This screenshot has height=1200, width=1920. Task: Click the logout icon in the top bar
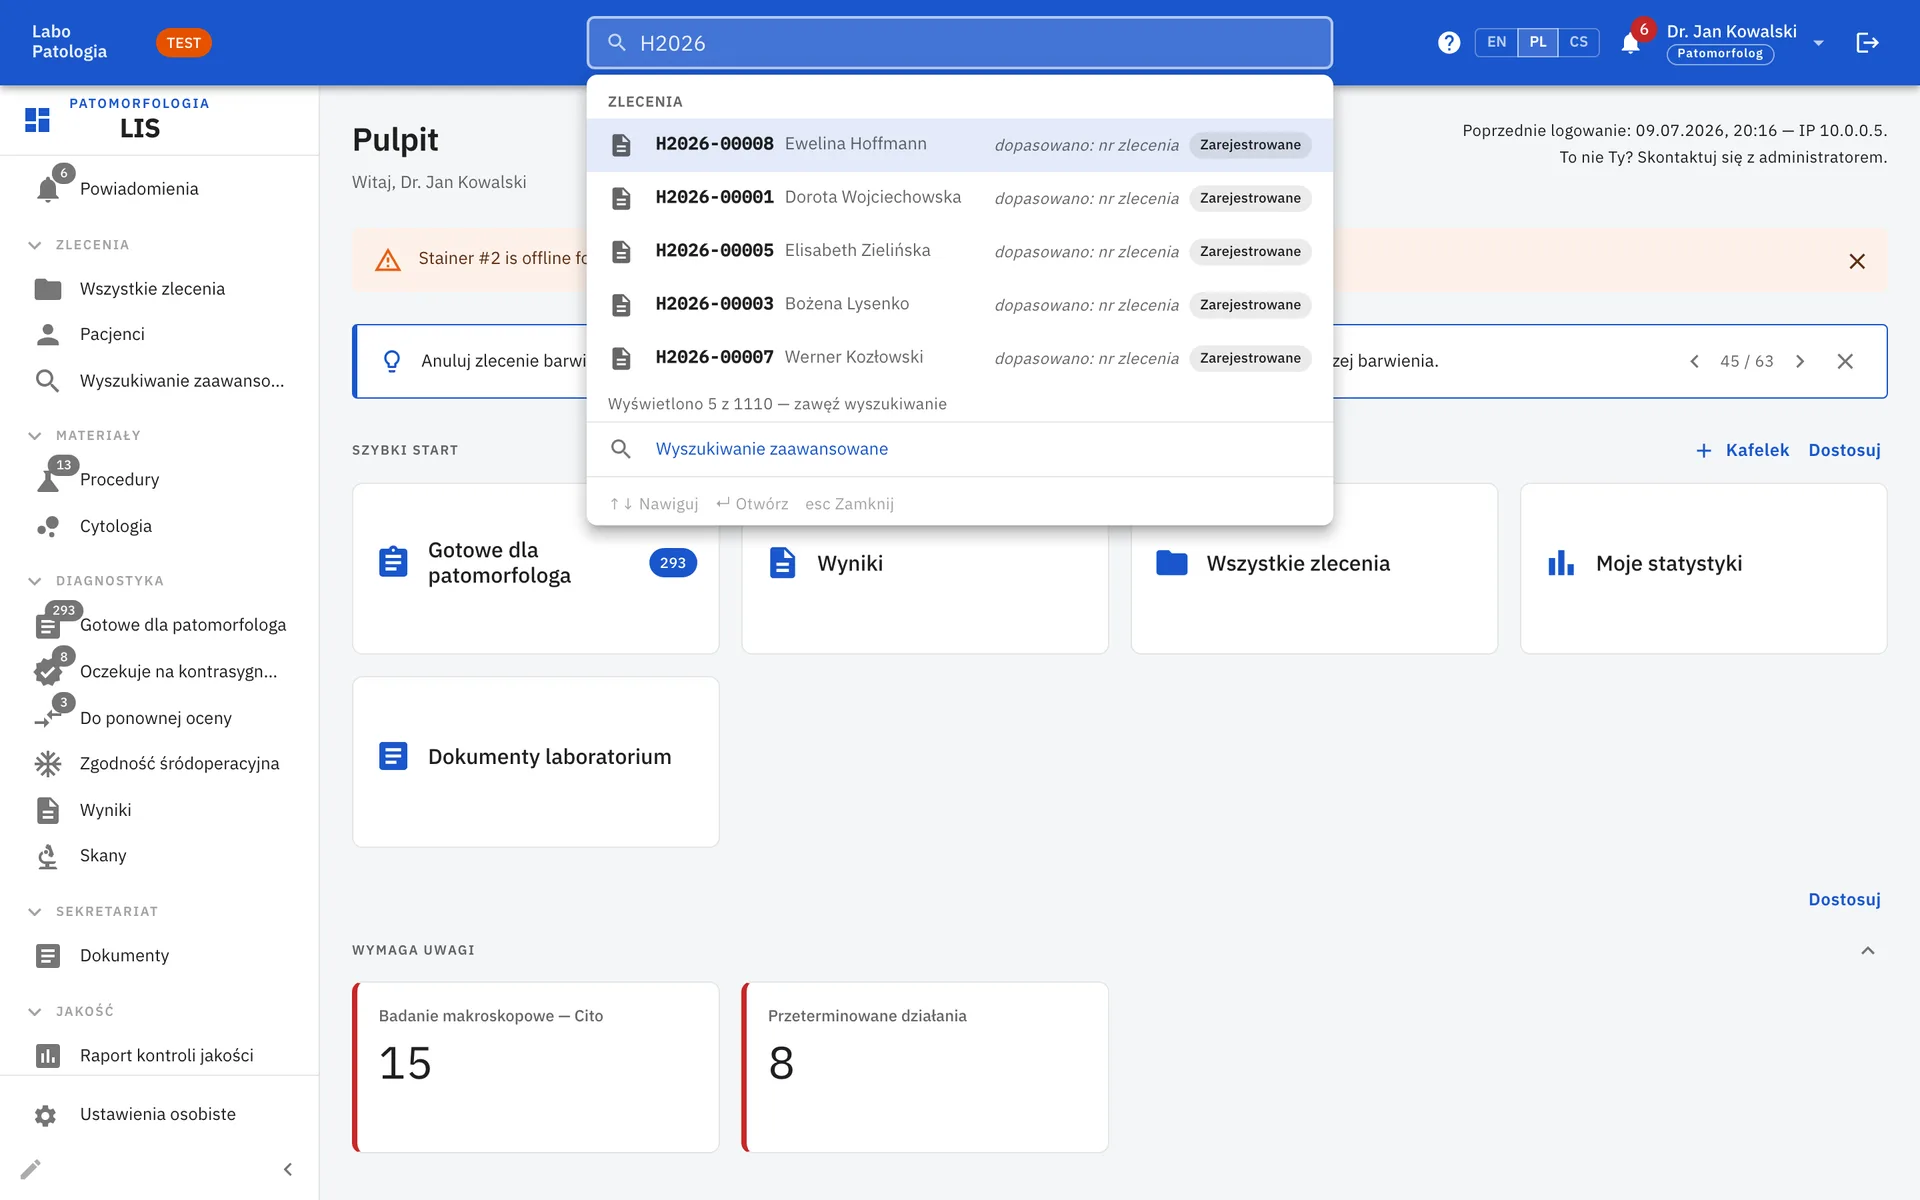pos(1867,43)
